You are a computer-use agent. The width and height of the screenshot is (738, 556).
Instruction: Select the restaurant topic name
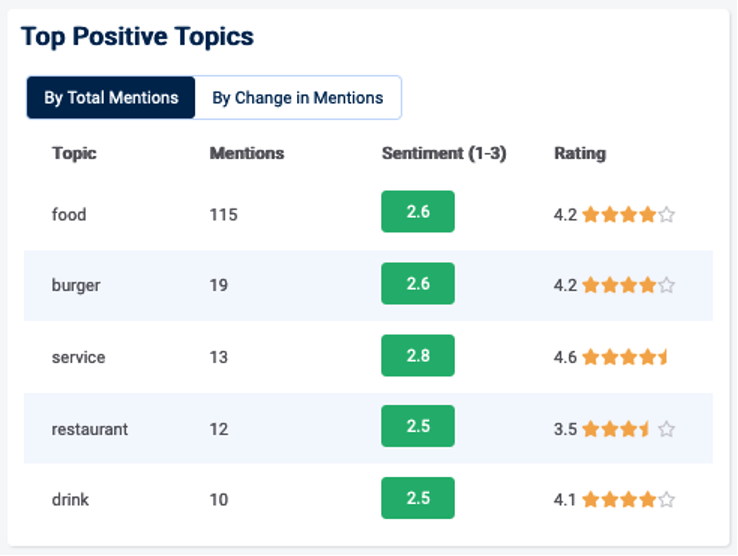click(x=90, y=429)
